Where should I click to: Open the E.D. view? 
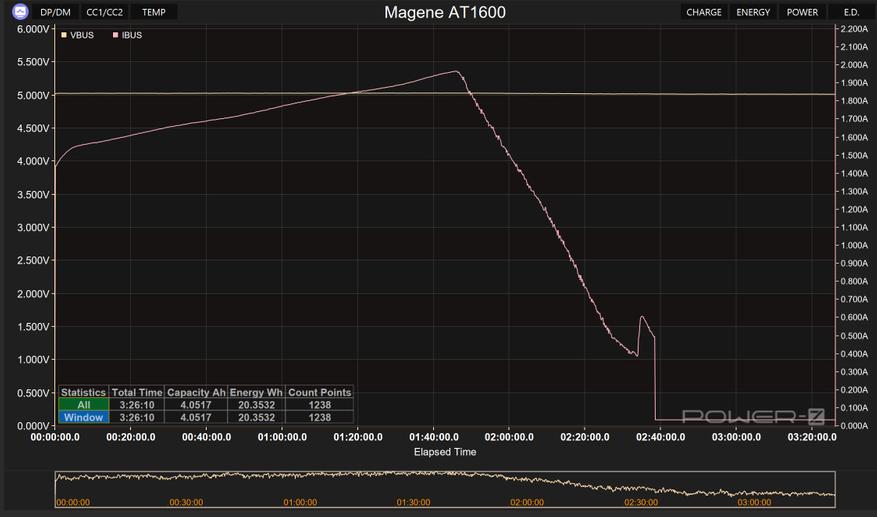point(851,12)
